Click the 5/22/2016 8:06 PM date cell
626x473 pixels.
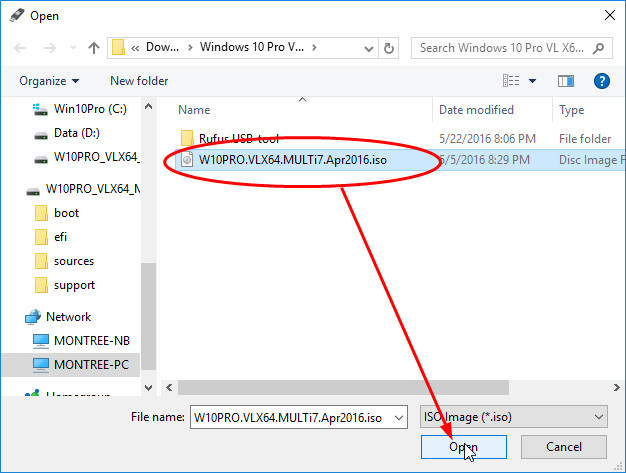coord(487,139)
